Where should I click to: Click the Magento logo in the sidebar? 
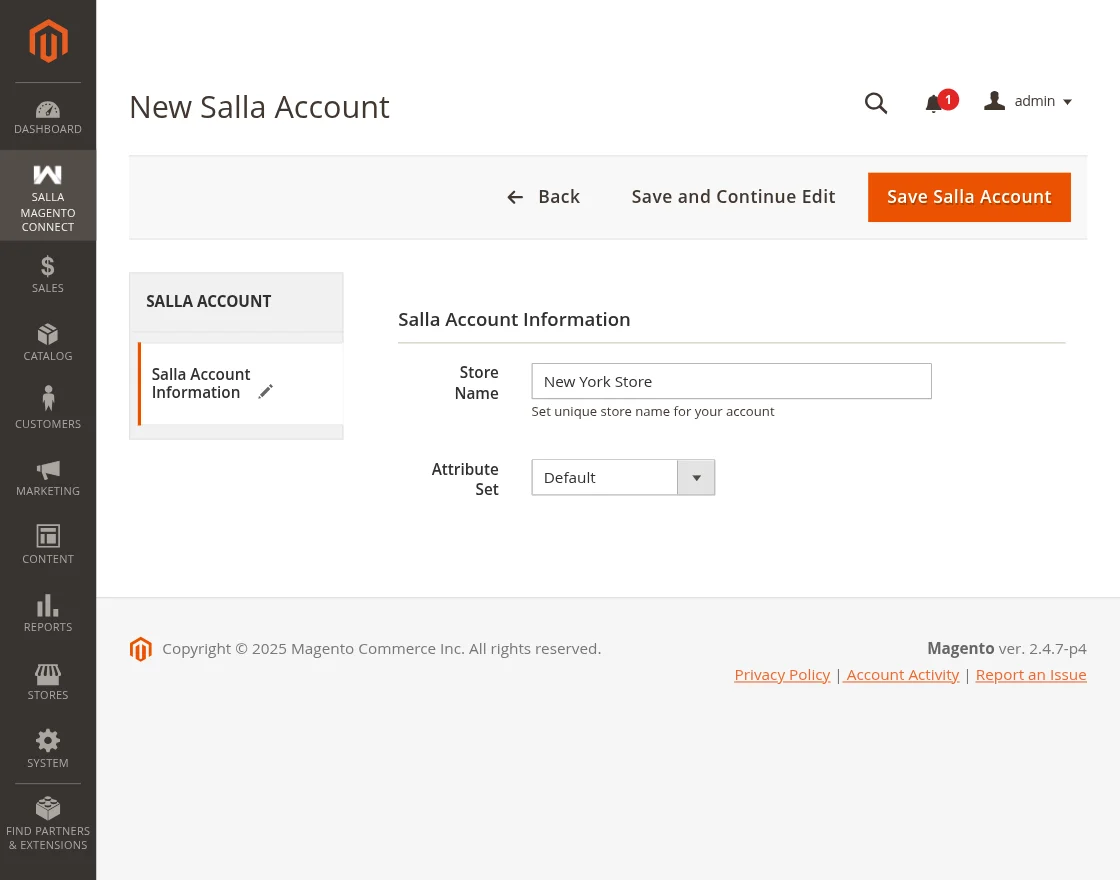[x=47, y=41]
